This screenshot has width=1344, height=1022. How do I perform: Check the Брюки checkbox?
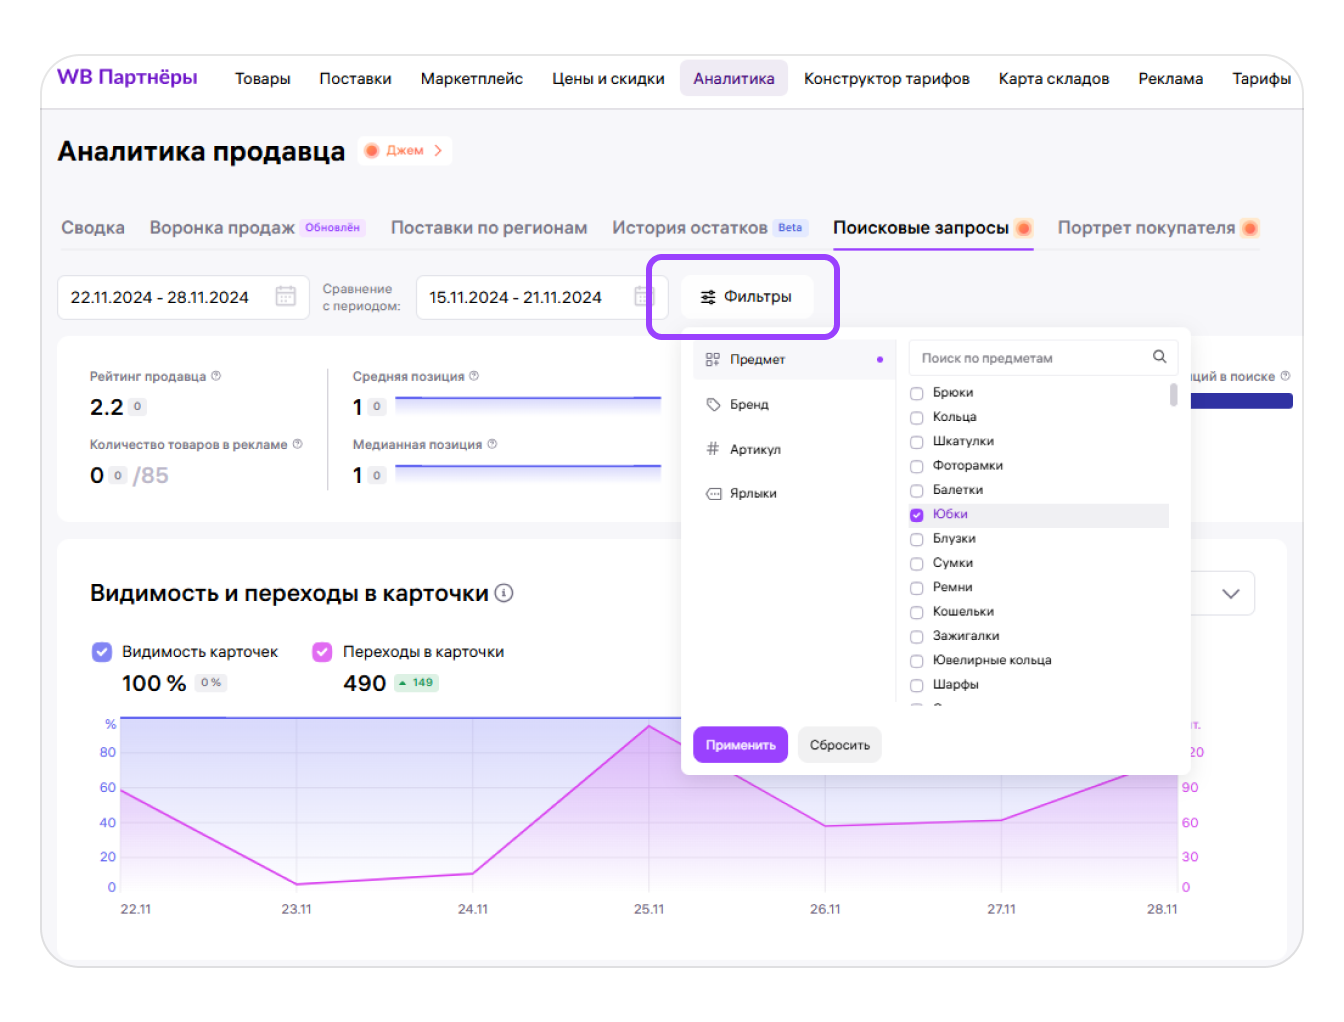(916, 393)
